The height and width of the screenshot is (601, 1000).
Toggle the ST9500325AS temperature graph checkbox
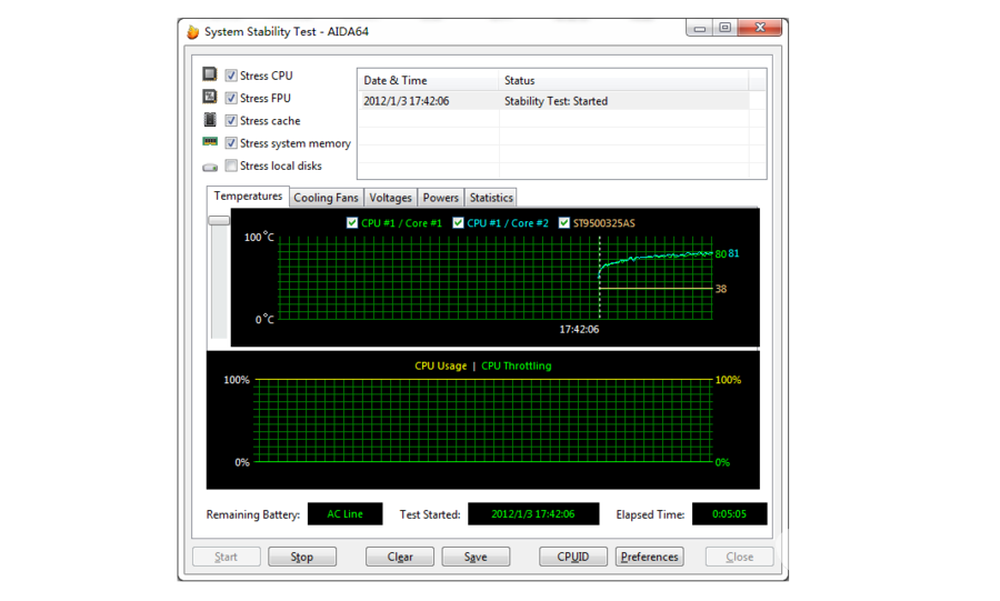tap(564, 223)
